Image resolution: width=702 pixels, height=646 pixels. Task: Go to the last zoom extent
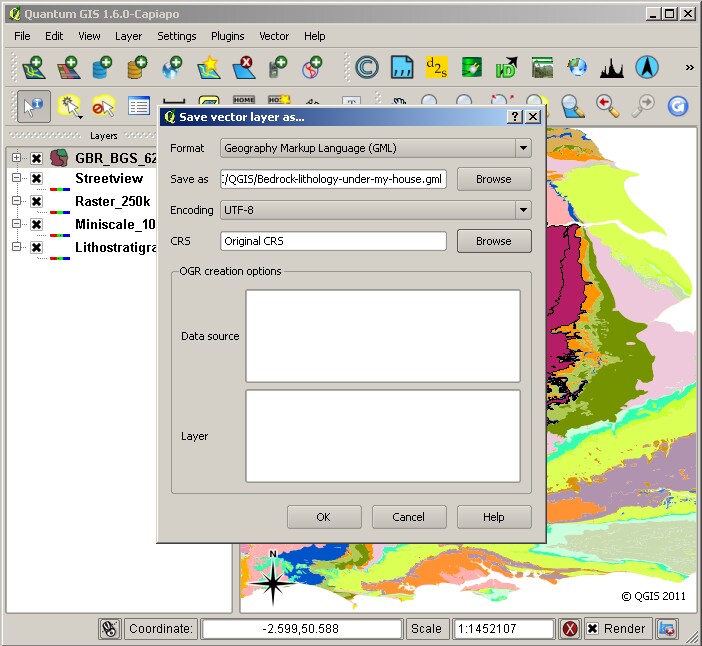tap(608, 107)
